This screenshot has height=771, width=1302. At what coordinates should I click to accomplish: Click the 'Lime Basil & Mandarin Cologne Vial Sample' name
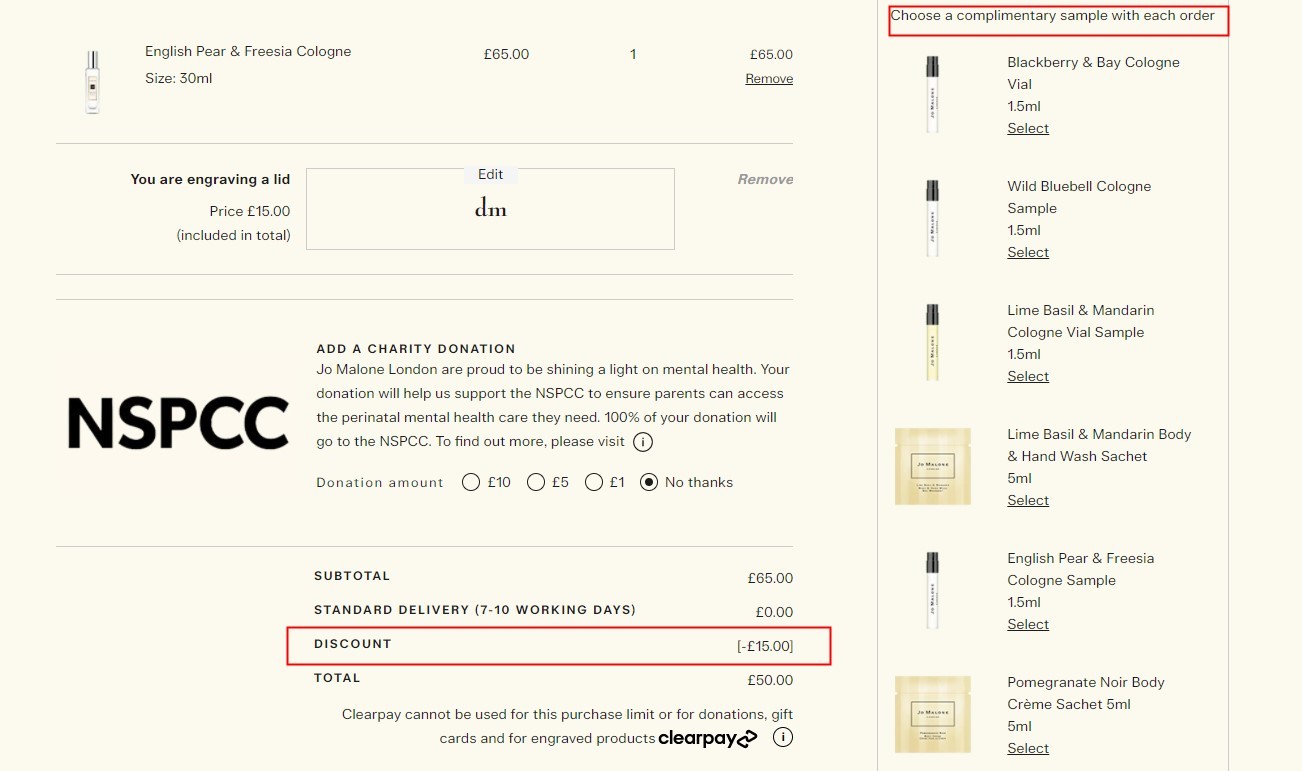(x=1081, y=321)
